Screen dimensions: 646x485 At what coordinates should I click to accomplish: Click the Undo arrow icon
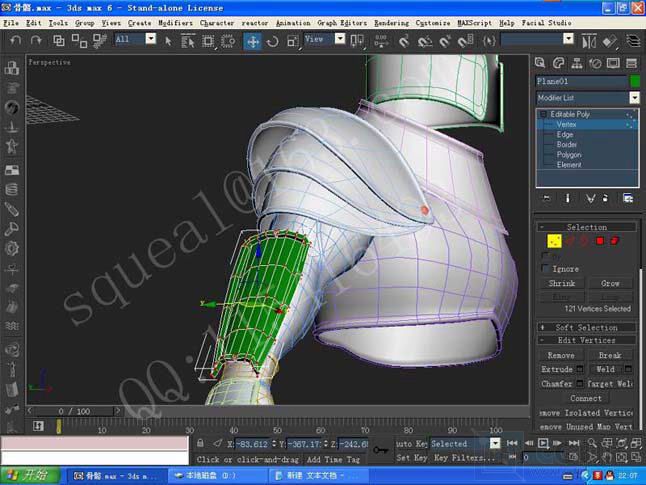(16, 40)
